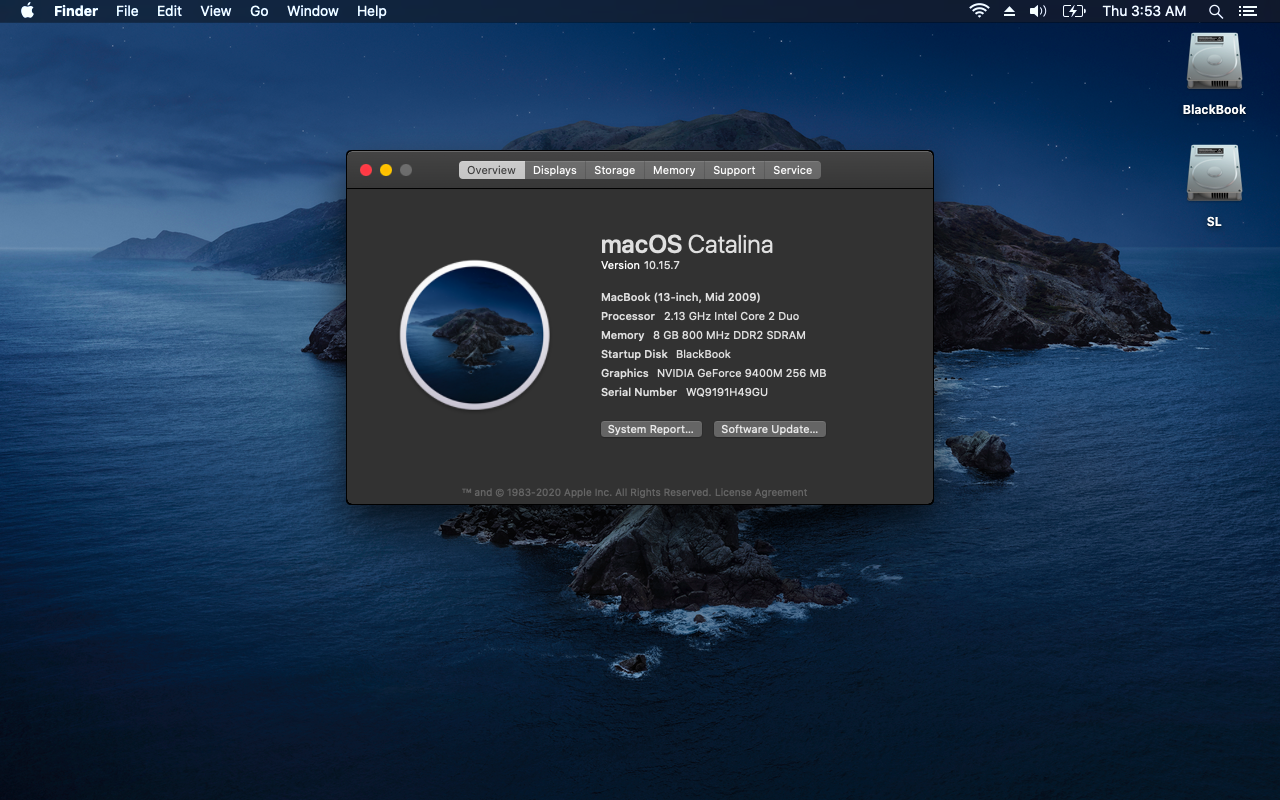Click the System Report button
This screenshot has height=800, width=1280.
pos(650,429)
